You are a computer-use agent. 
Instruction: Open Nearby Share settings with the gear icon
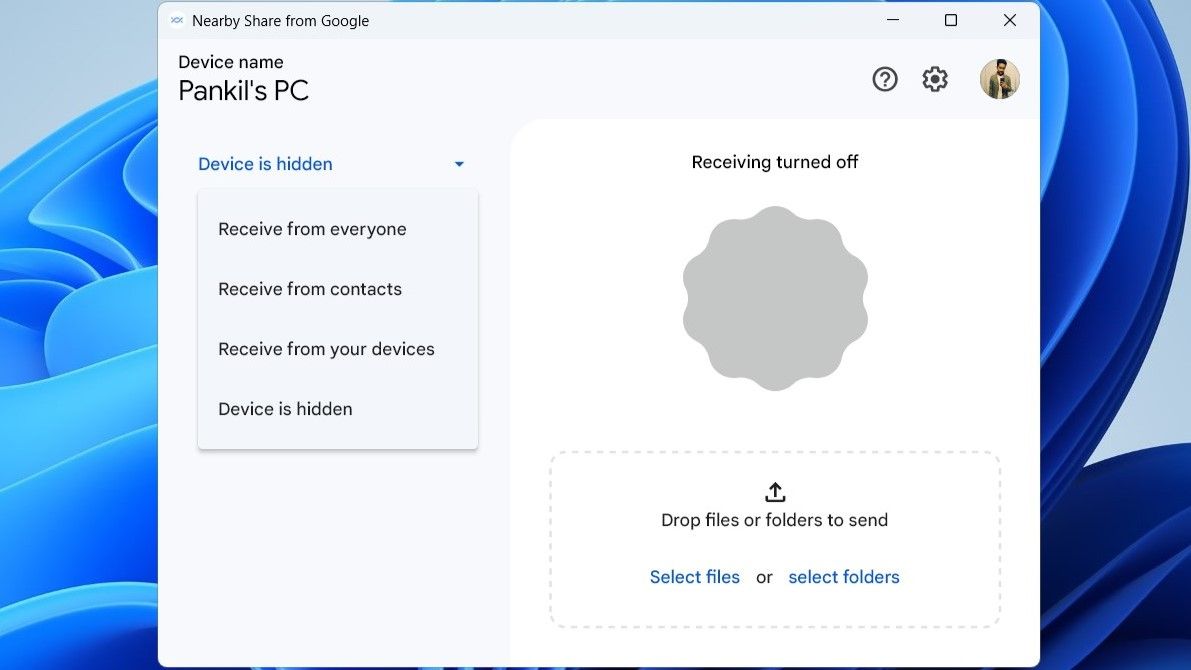(x=934, y=78)
